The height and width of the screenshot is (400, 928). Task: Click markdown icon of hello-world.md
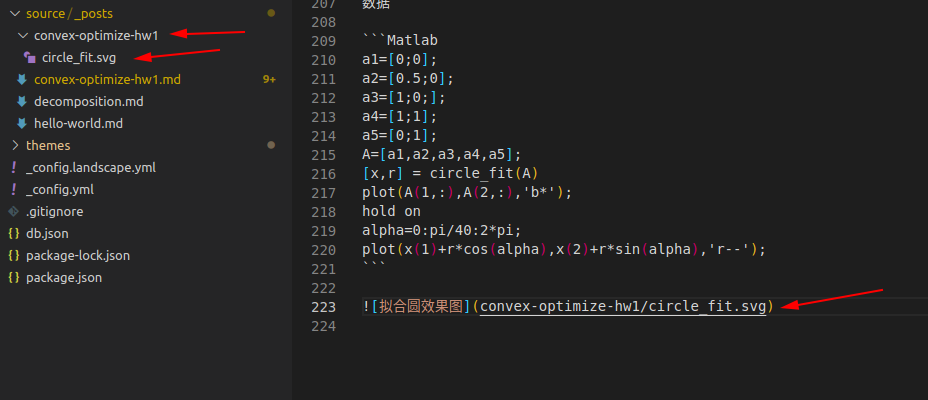tap(22, 124)
